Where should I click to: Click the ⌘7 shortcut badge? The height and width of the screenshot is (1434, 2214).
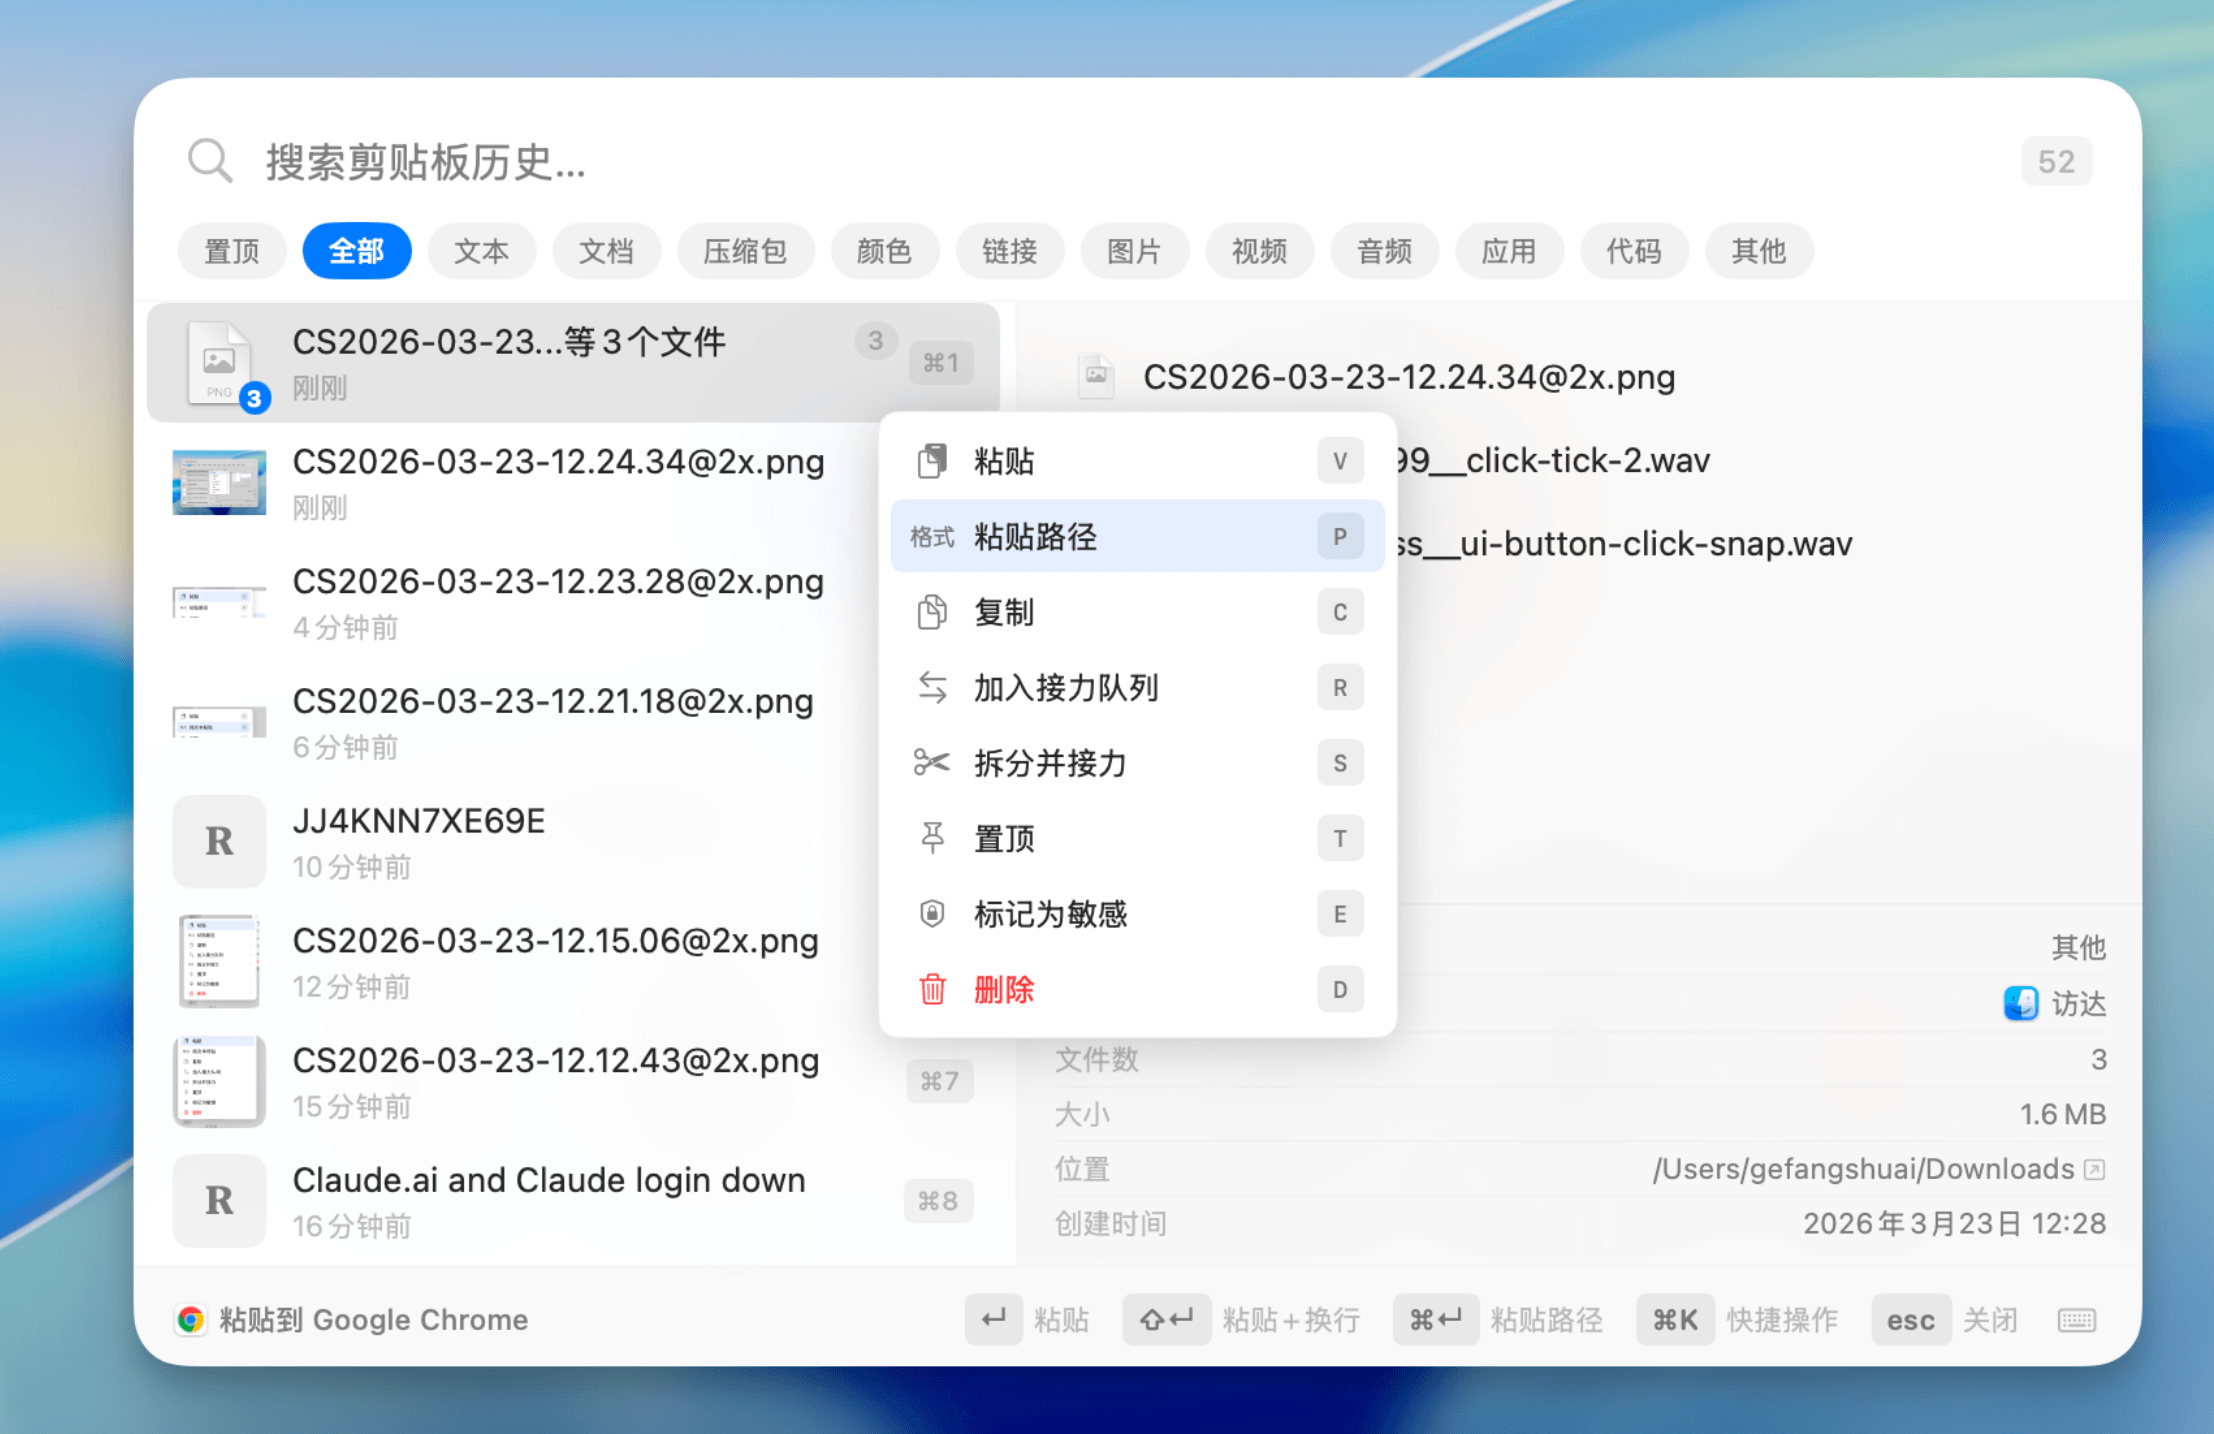click(940, 1081)
